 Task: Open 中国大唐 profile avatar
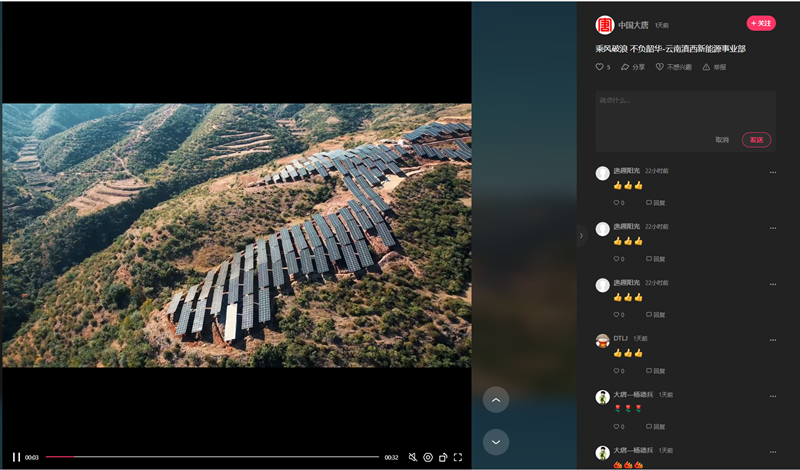coord(605,25)
